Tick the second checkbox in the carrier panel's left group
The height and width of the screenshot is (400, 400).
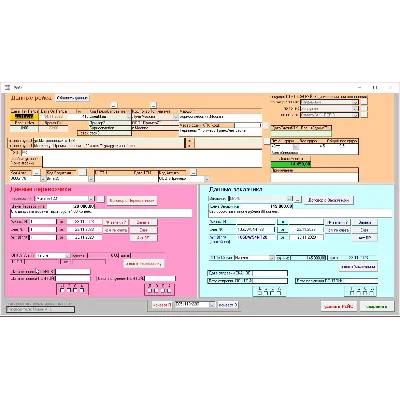point(68,290)
